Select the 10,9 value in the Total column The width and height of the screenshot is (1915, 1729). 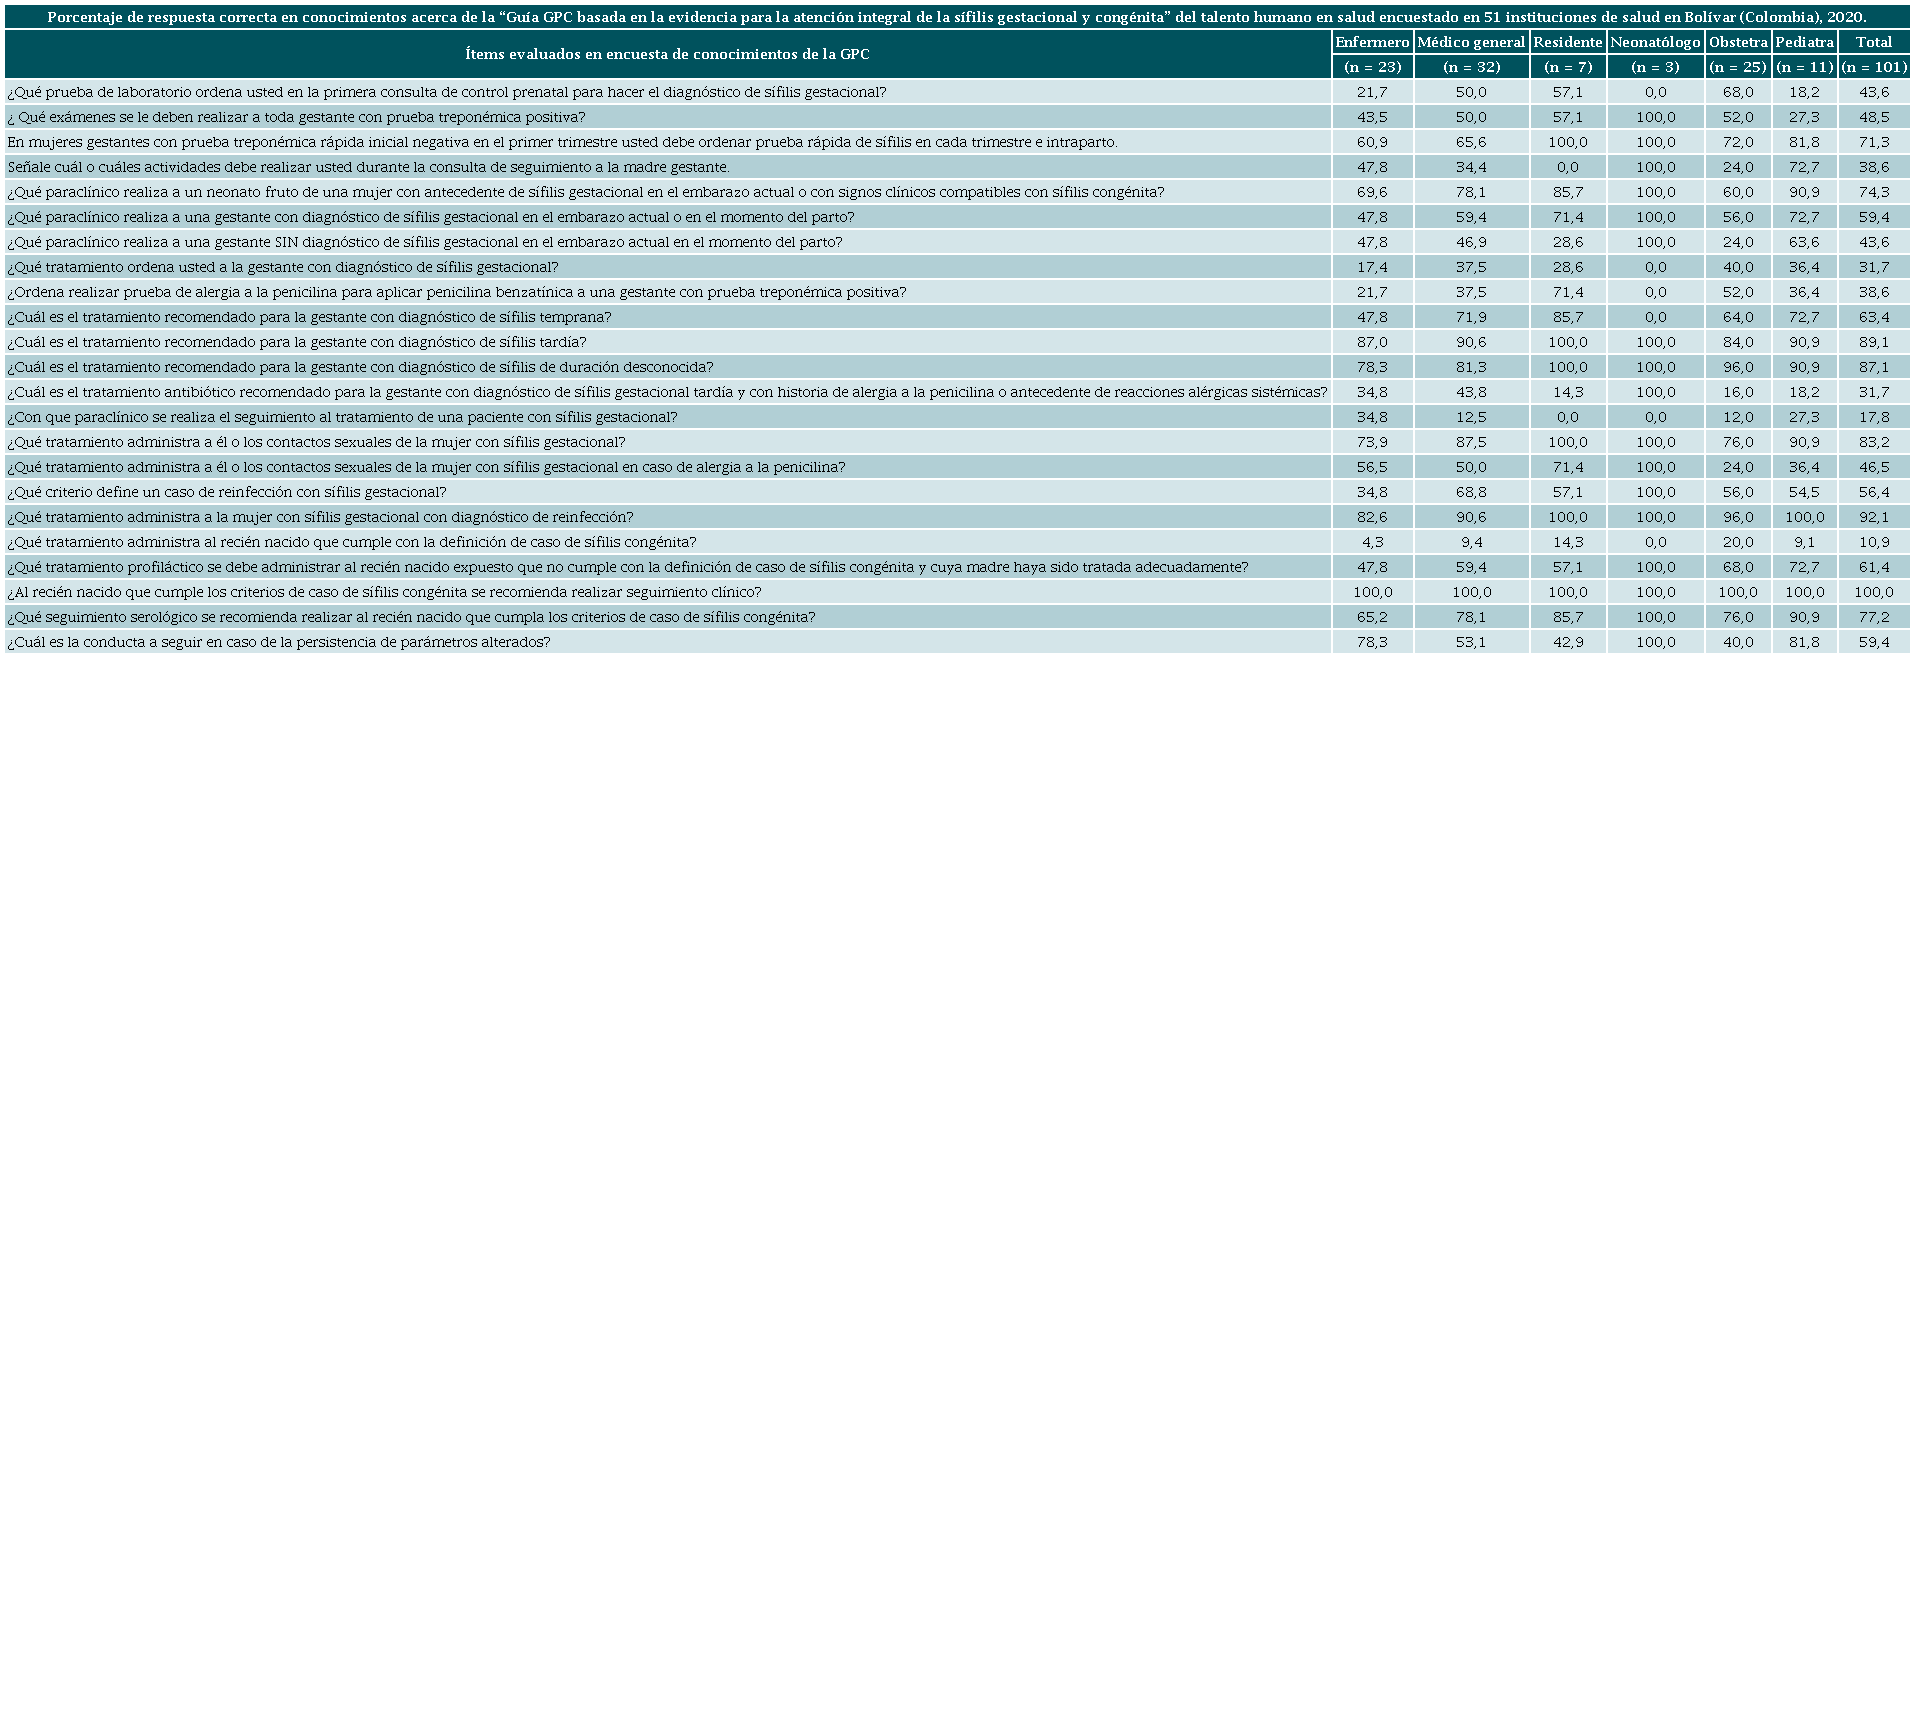1873,542
